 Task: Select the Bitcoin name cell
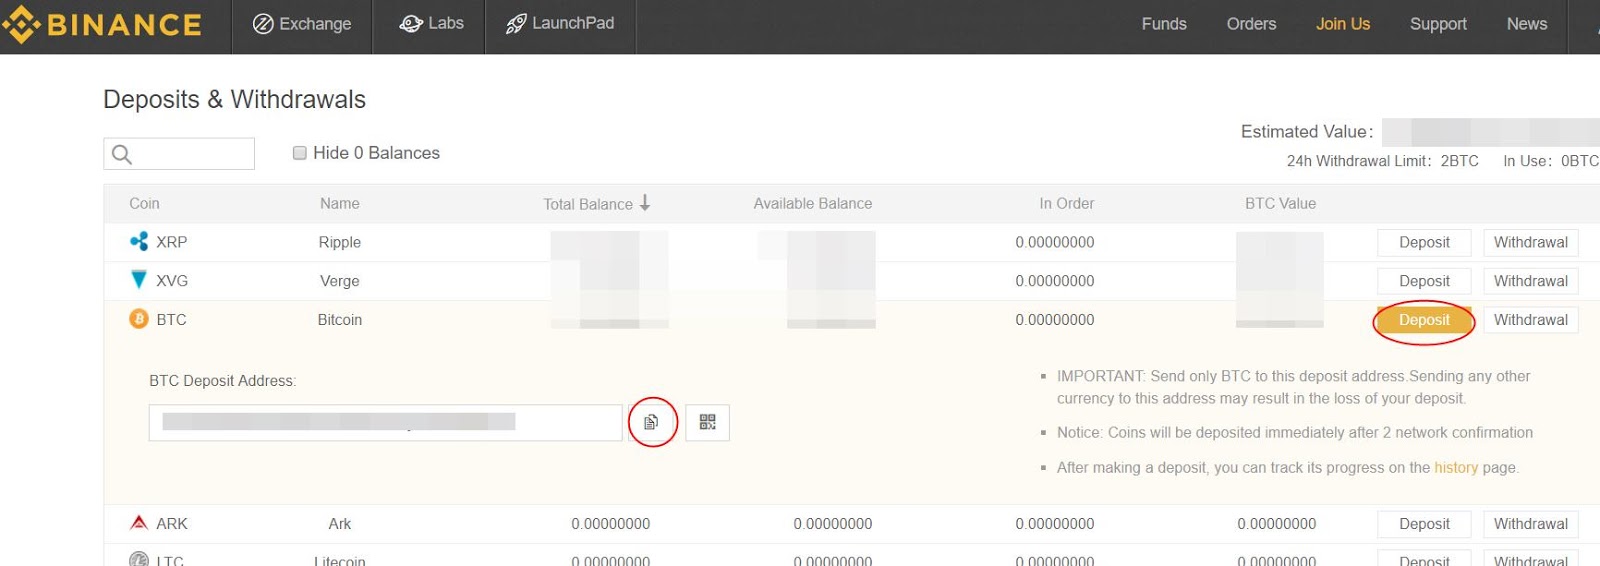[x=339, y=320]
